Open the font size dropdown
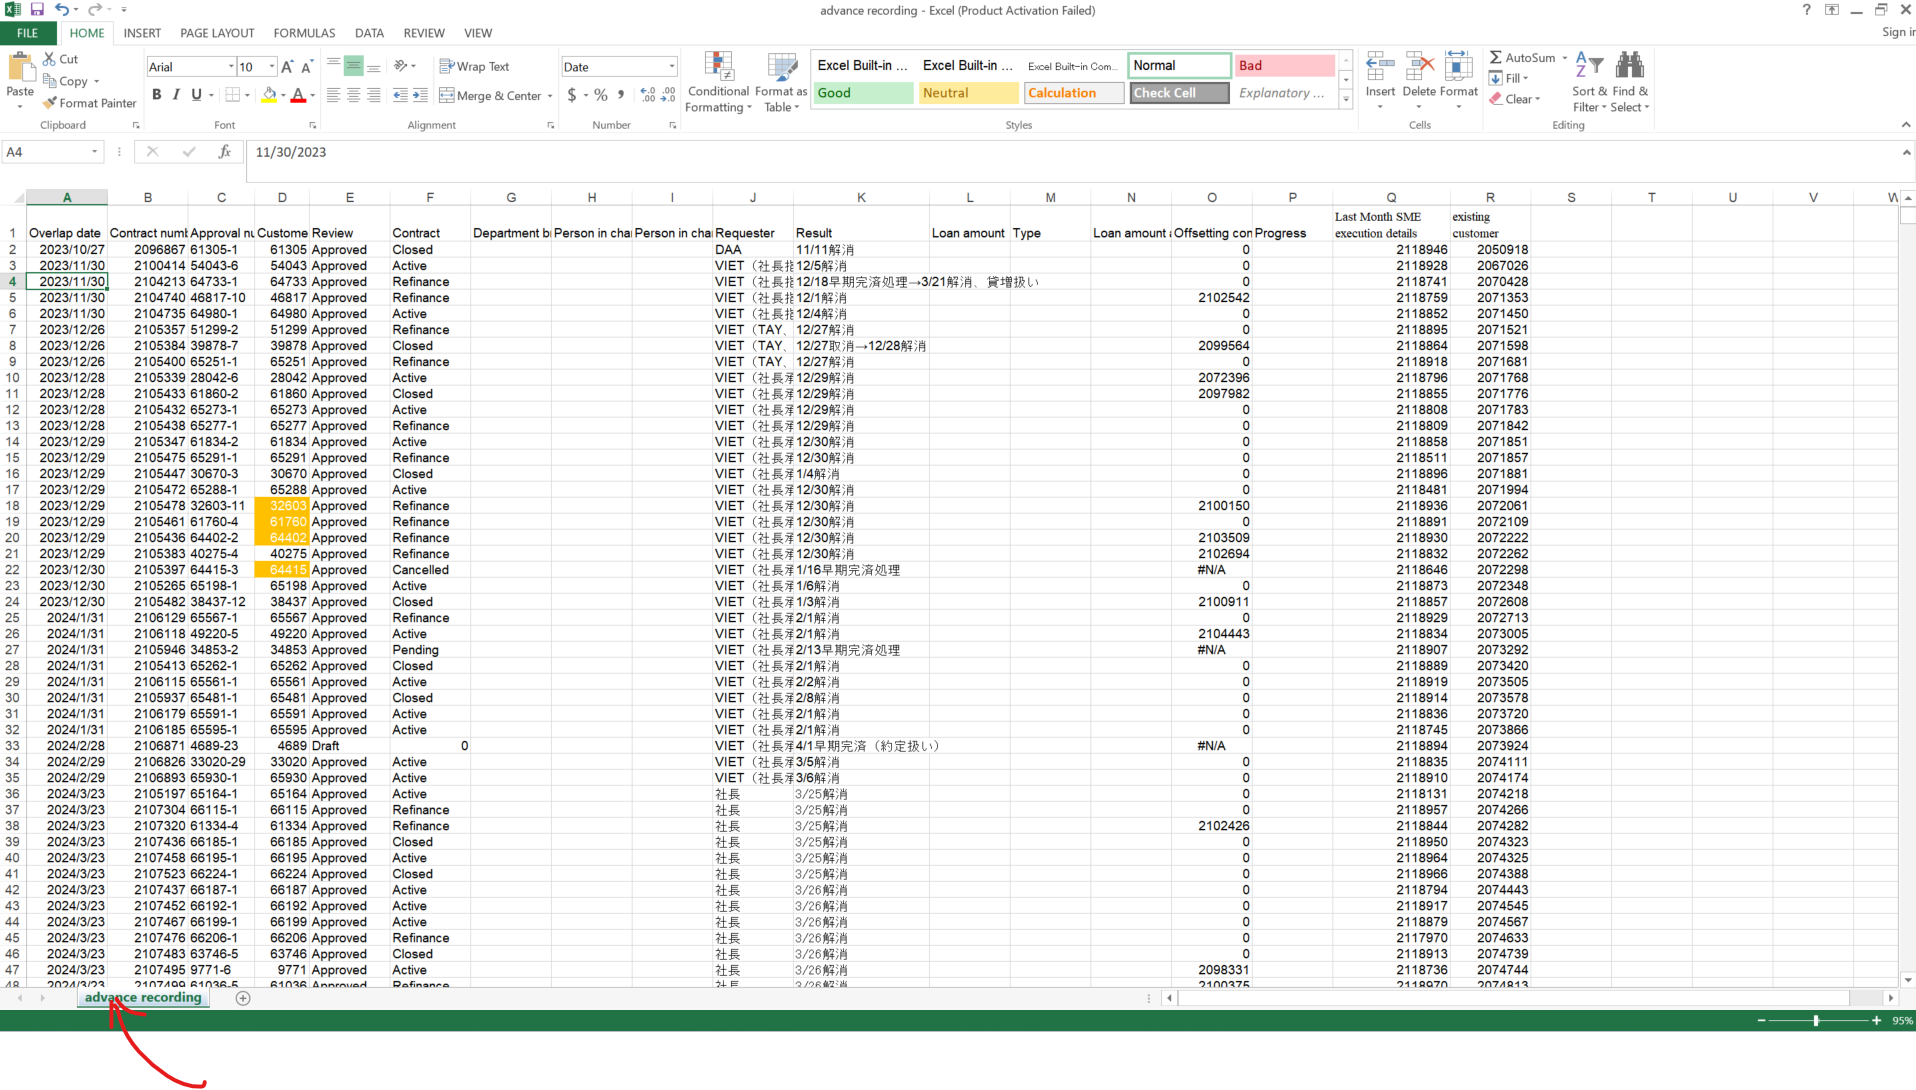Screen dimensions: 1916x1090 point(272,67)
